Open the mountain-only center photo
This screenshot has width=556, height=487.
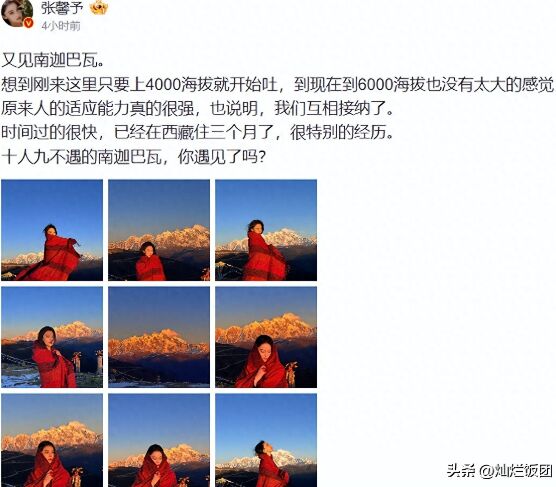coord(159,337)
